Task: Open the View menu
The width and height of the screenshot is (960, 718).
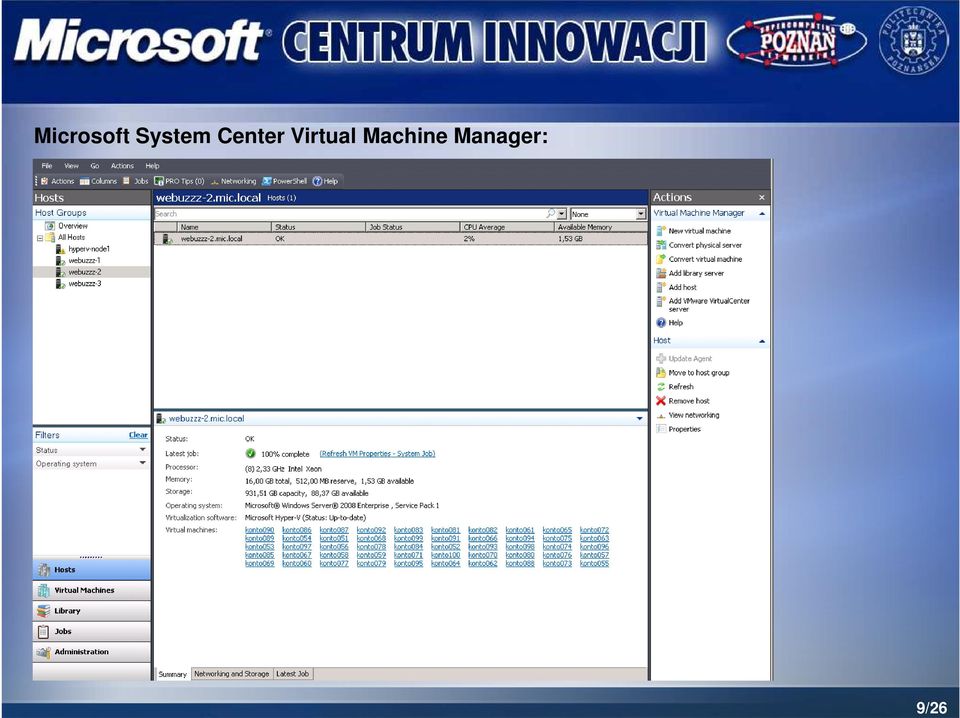Action: (71, 166)
